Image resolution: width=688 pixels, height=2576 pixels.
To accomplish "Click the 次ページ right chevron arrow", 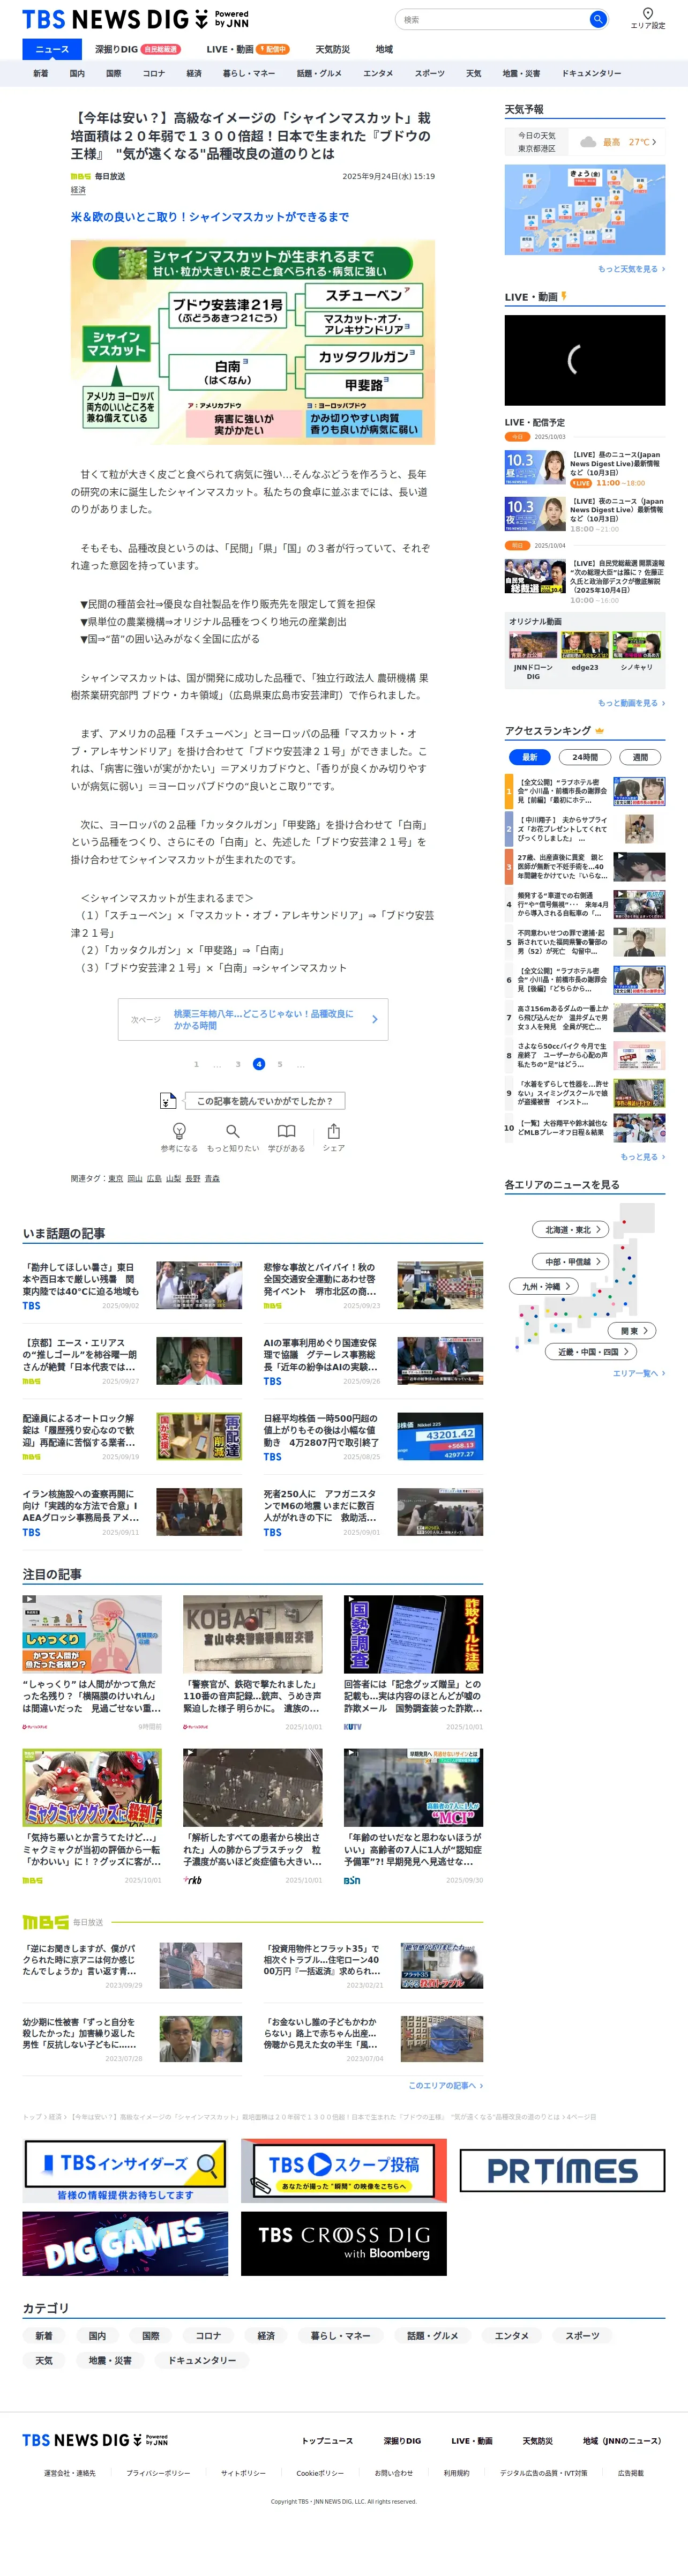I will point(375,1019).
